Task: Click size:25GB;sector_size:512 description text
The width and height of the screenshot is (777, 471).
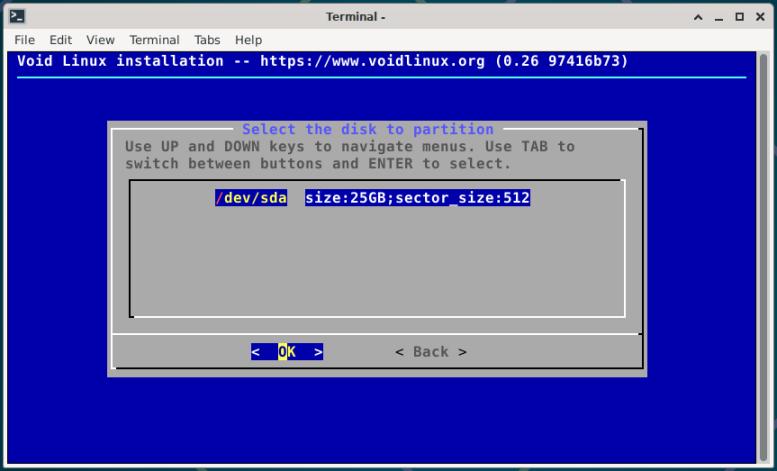Action: 417,198
